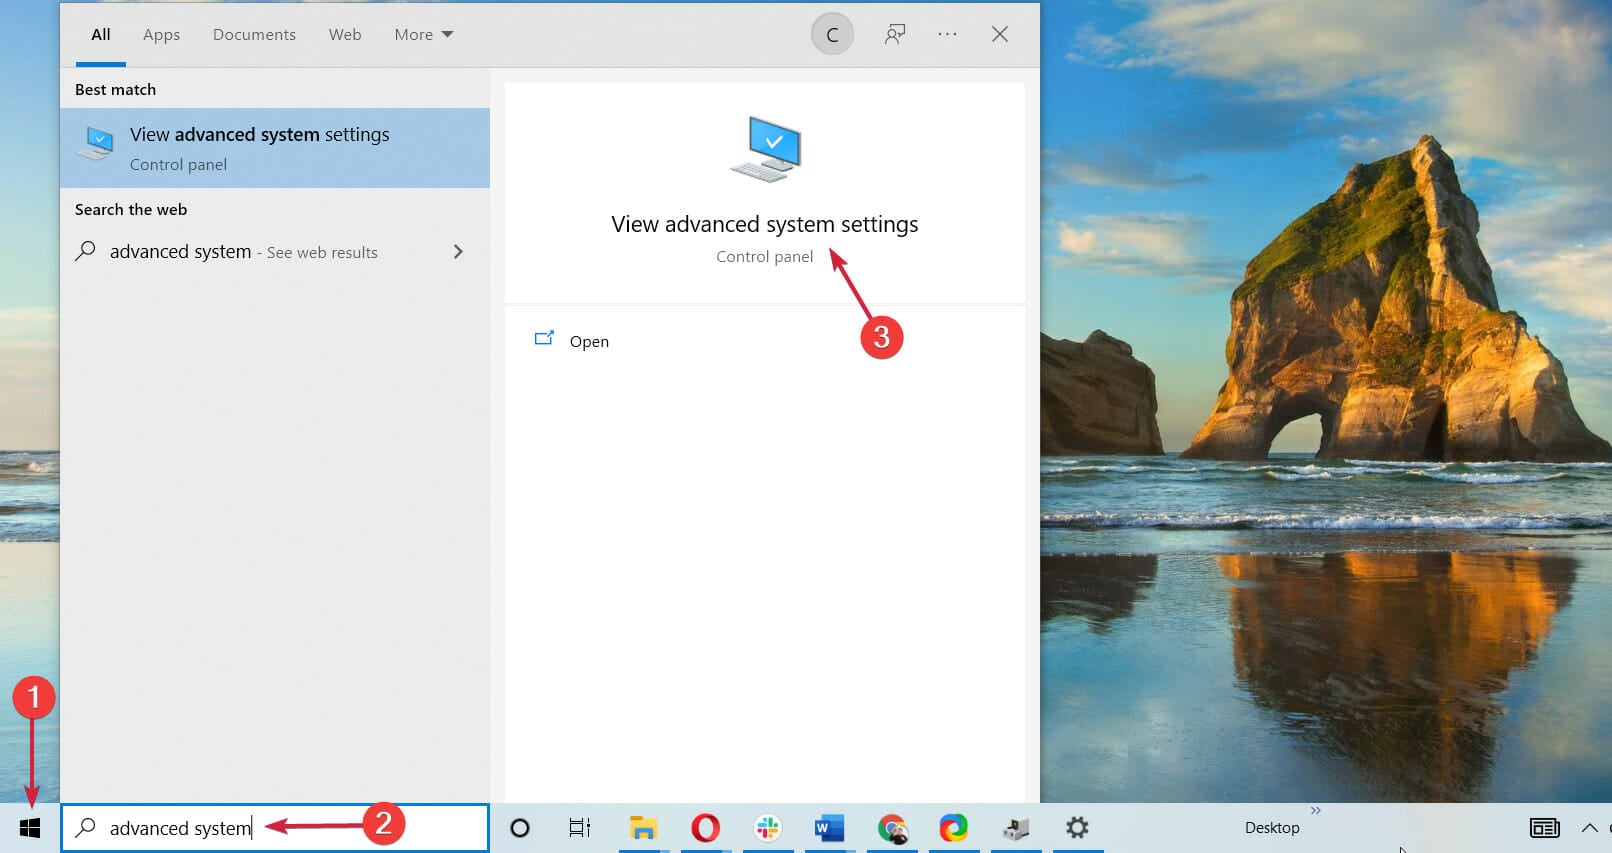1612x853 pixels.
Task: Open Cortana from the taskbar
Action: (x=520, y=828)
